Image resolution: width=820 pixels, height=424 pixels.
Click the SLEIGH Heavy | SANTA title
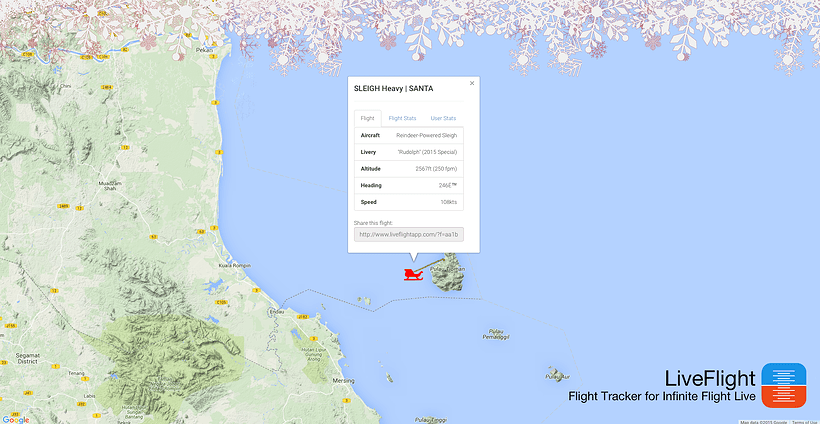[393, 88]
